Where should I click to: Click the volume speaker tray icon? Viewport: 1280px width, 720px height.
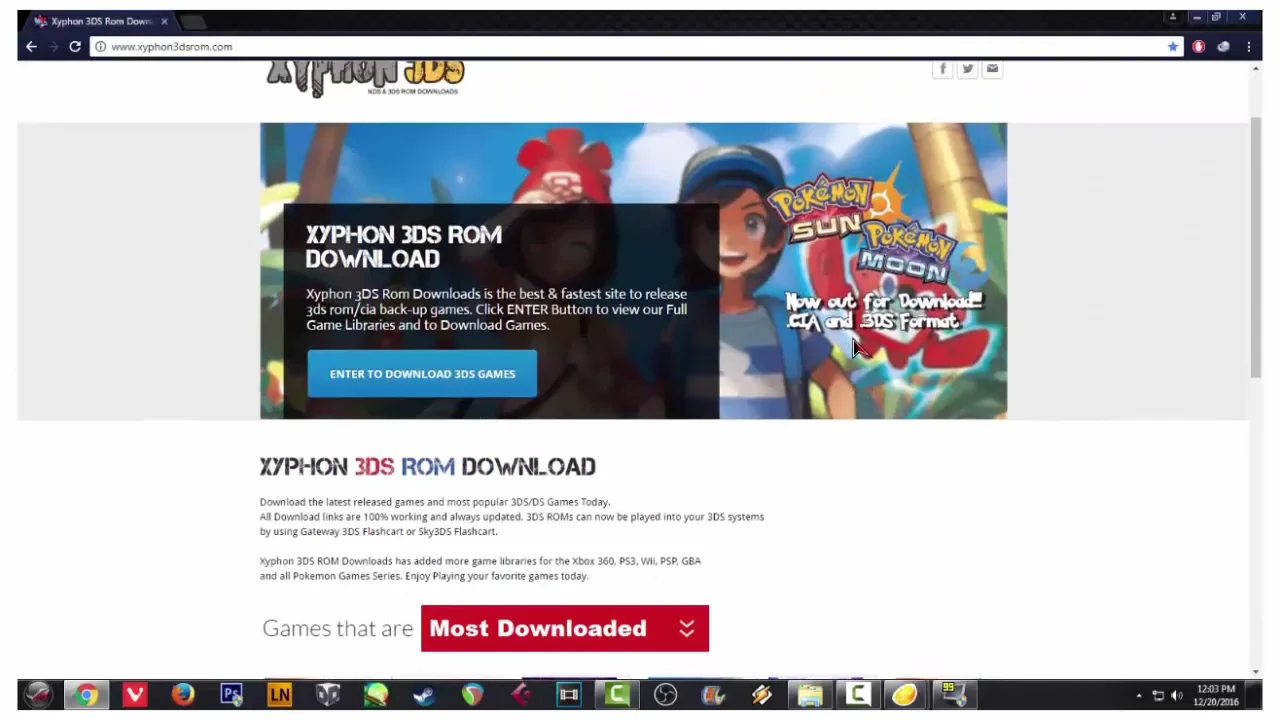1176,695
